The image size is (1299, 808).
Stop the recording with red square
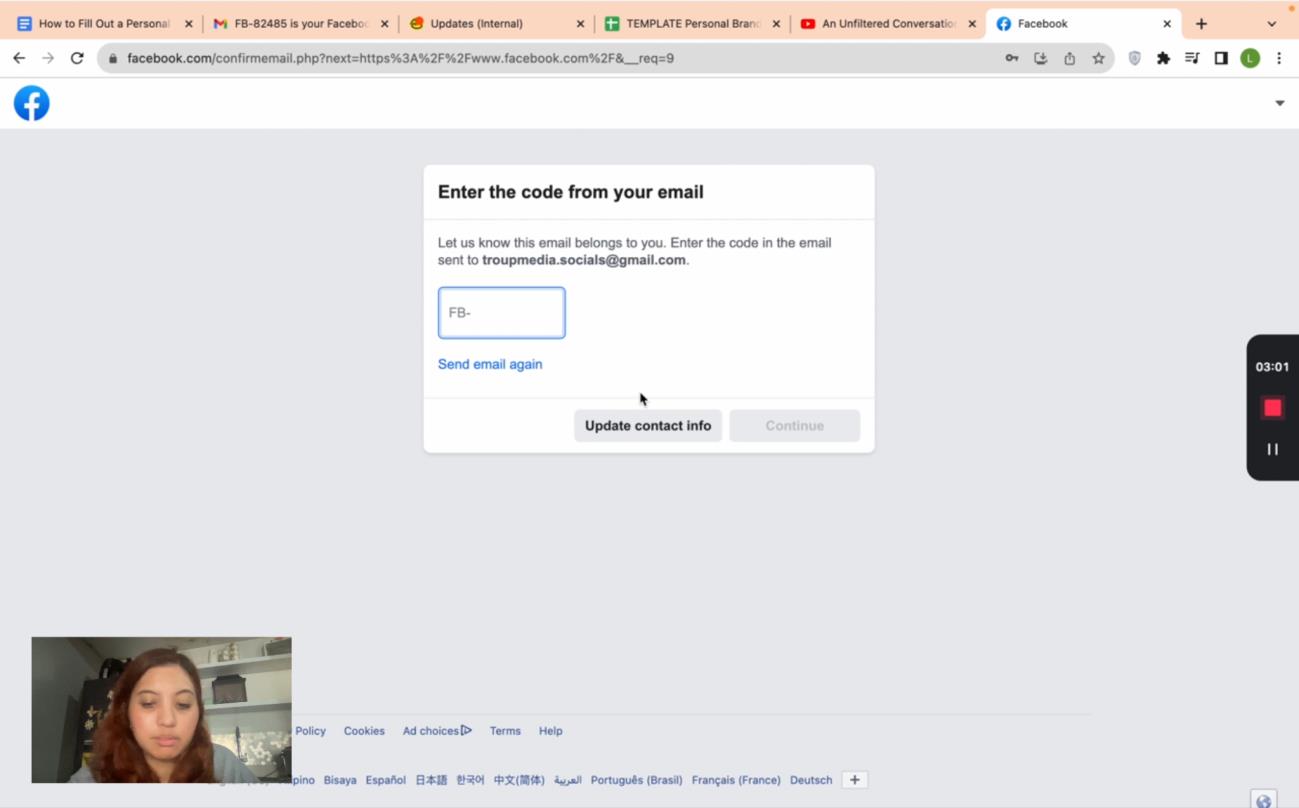1272,408
